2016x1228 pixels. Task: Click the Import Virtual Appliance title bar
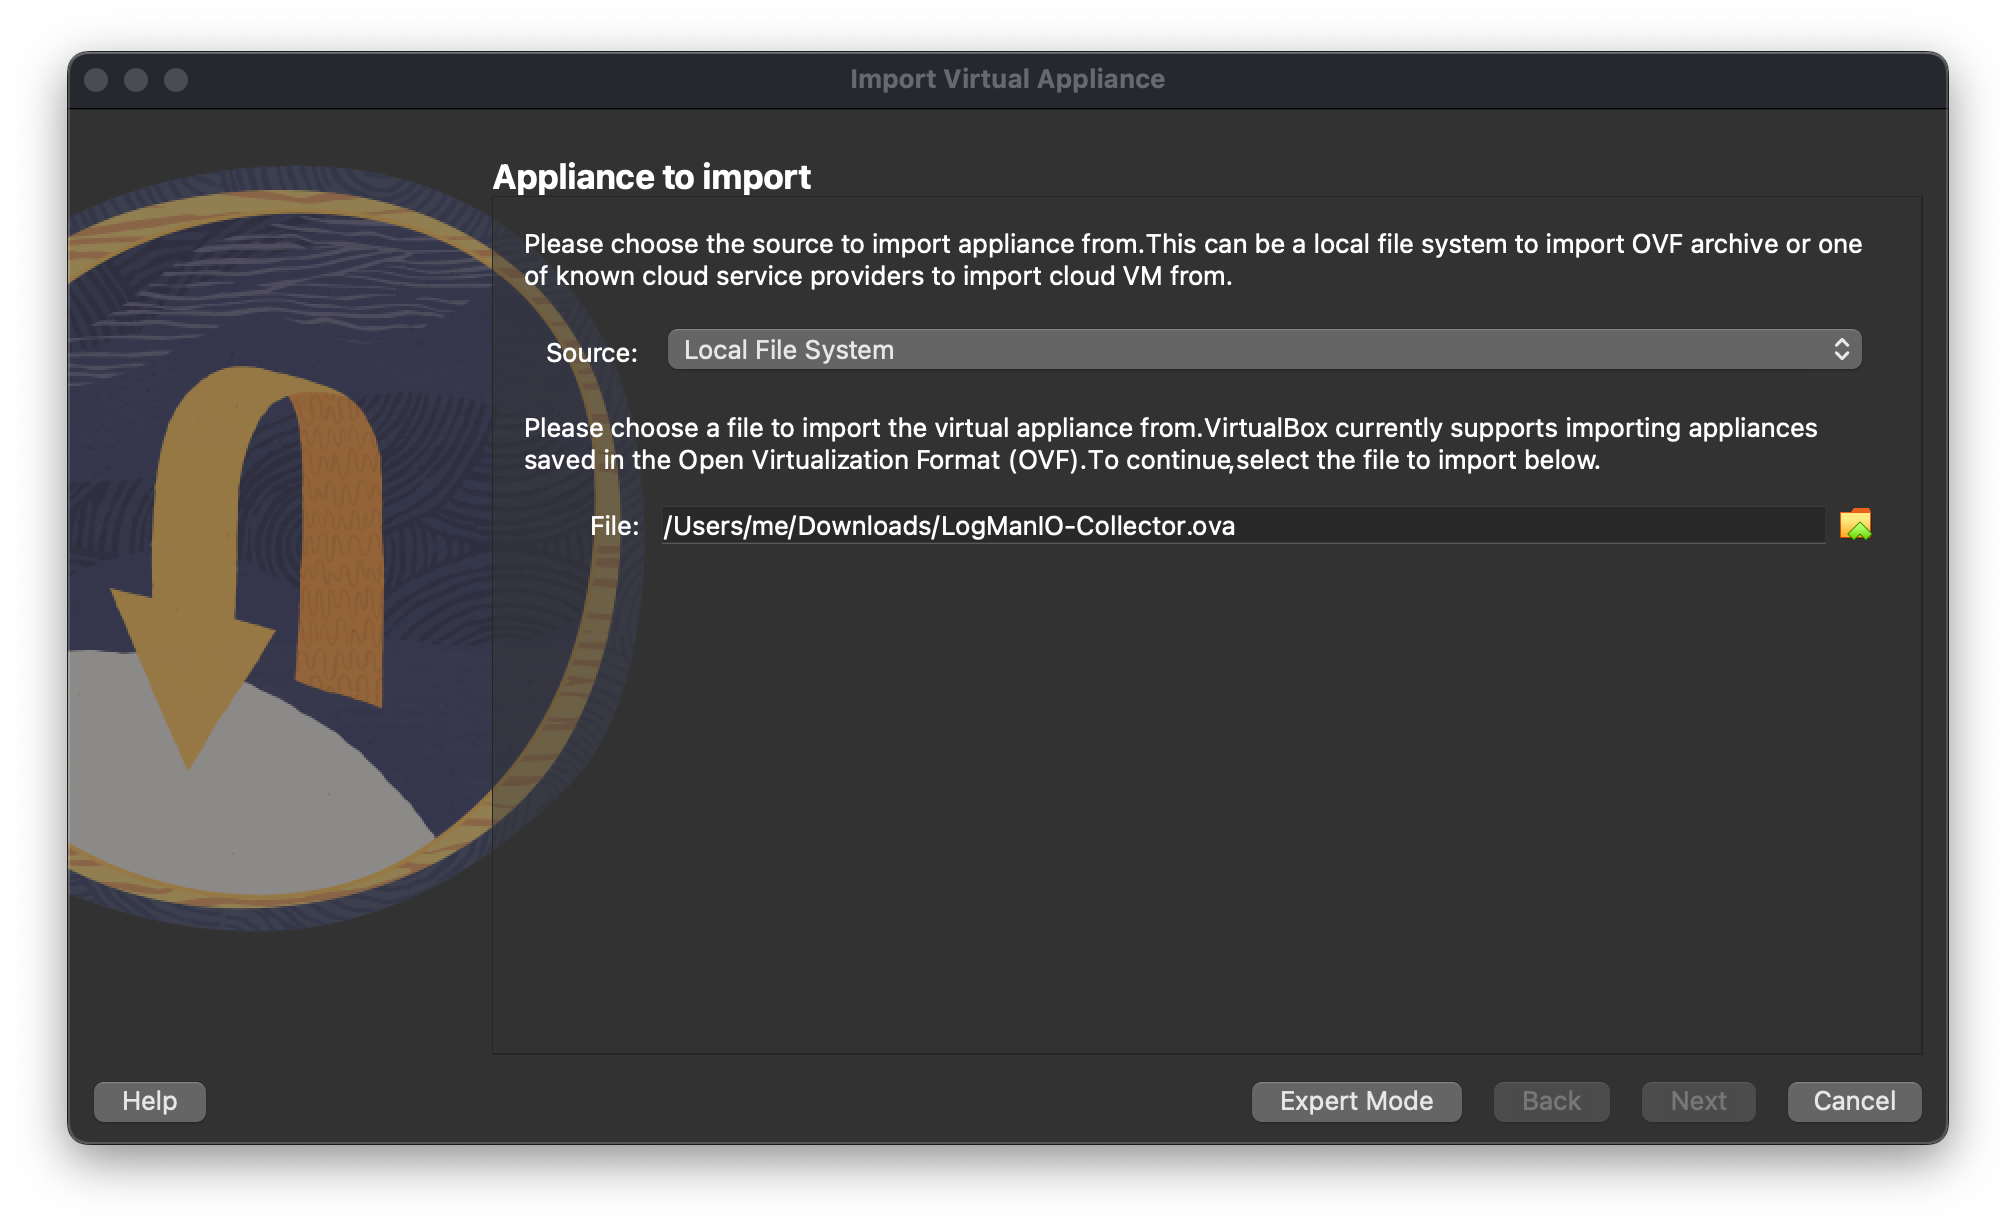(x=1007, y=79)
